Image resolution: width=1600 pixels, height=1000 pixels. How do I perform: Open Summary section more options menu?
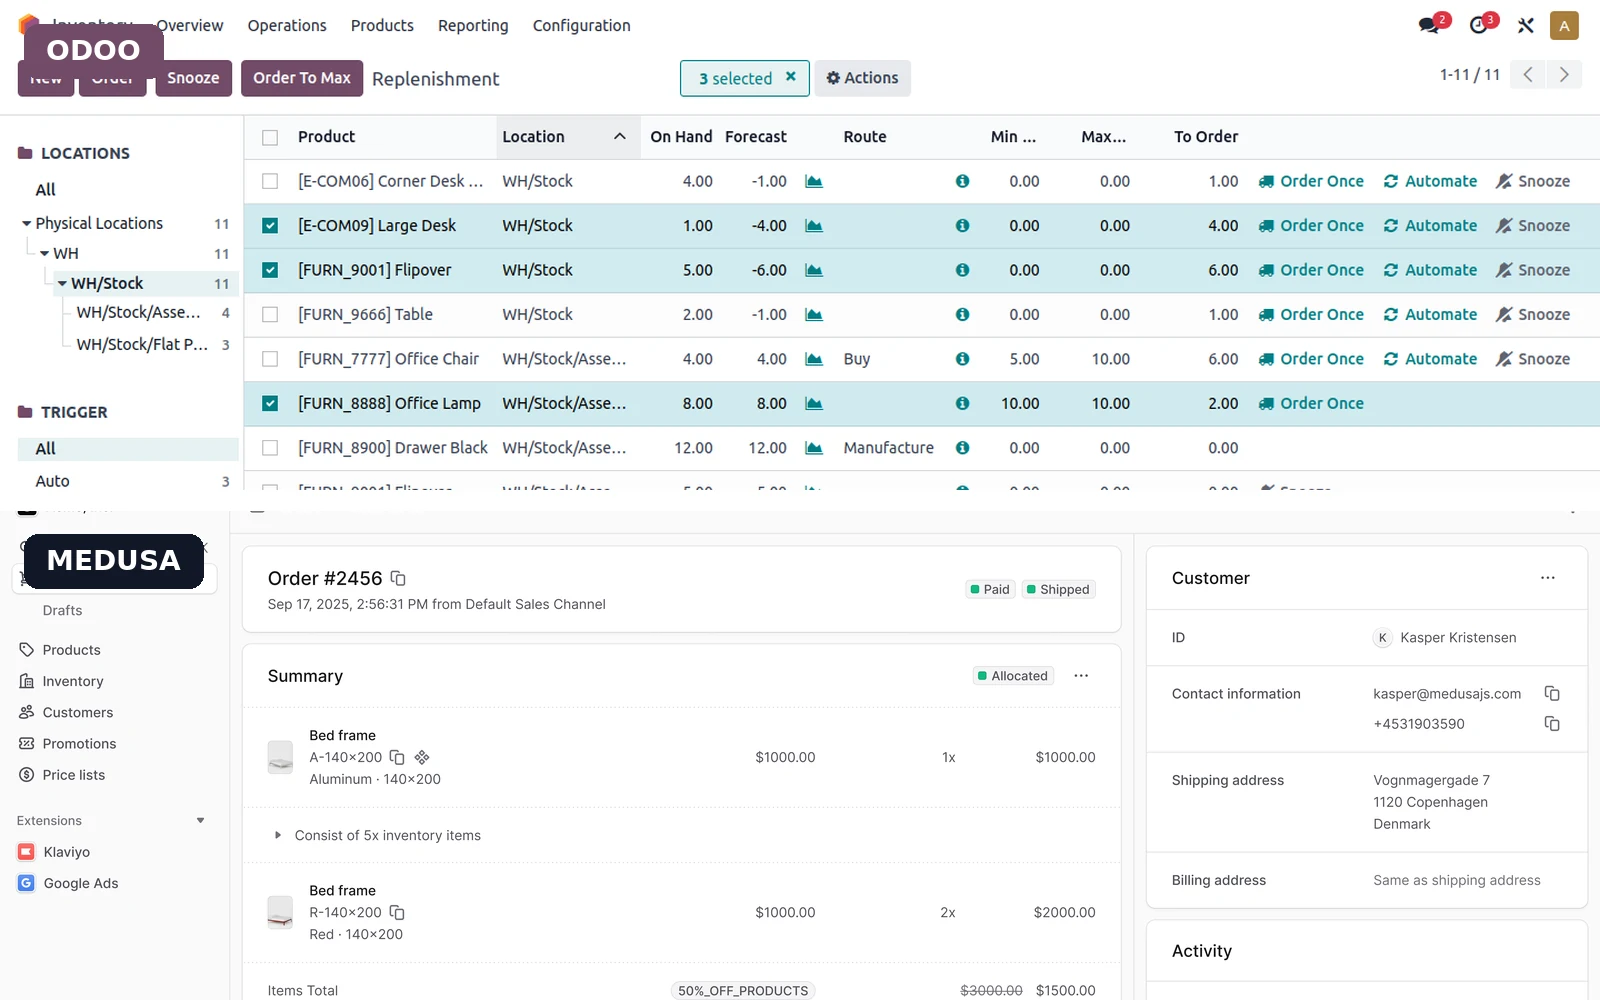(1081, 676)
